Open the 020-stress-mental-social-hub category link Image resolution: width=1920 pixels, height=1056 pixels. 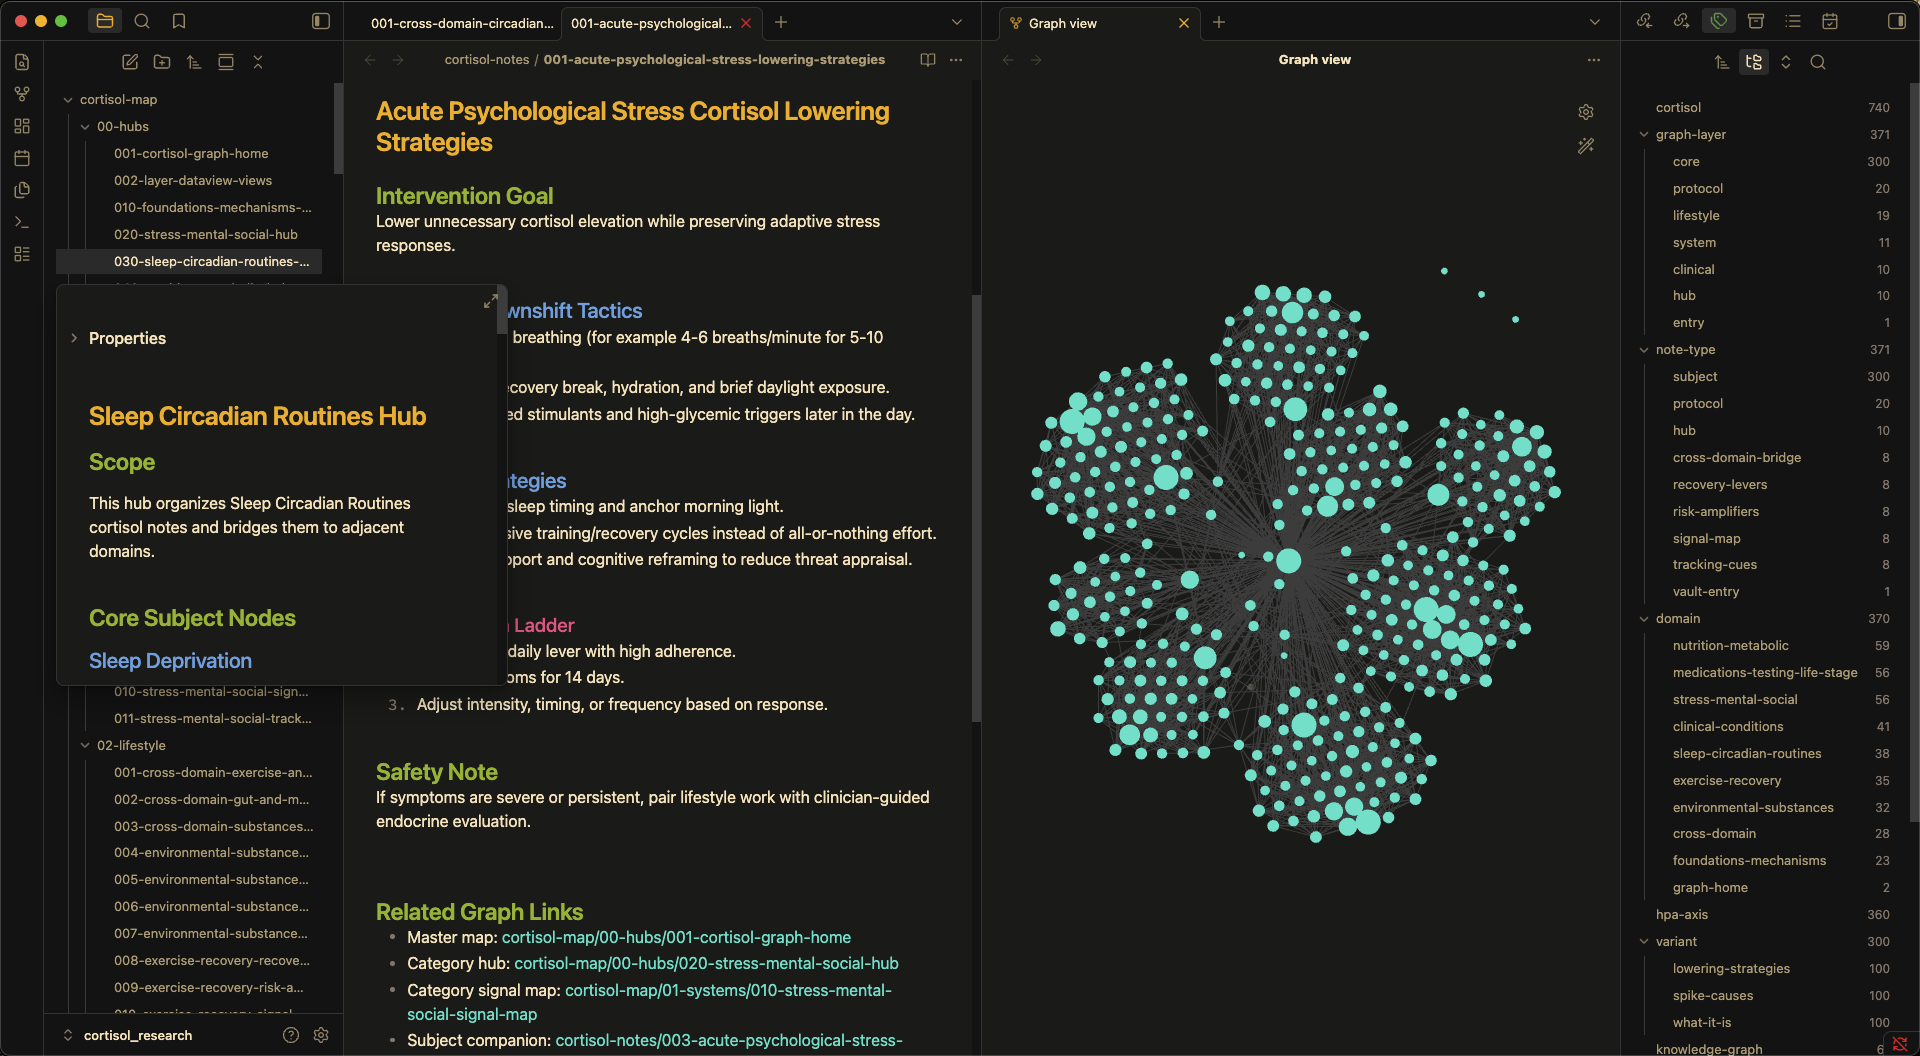pos(706,963)
